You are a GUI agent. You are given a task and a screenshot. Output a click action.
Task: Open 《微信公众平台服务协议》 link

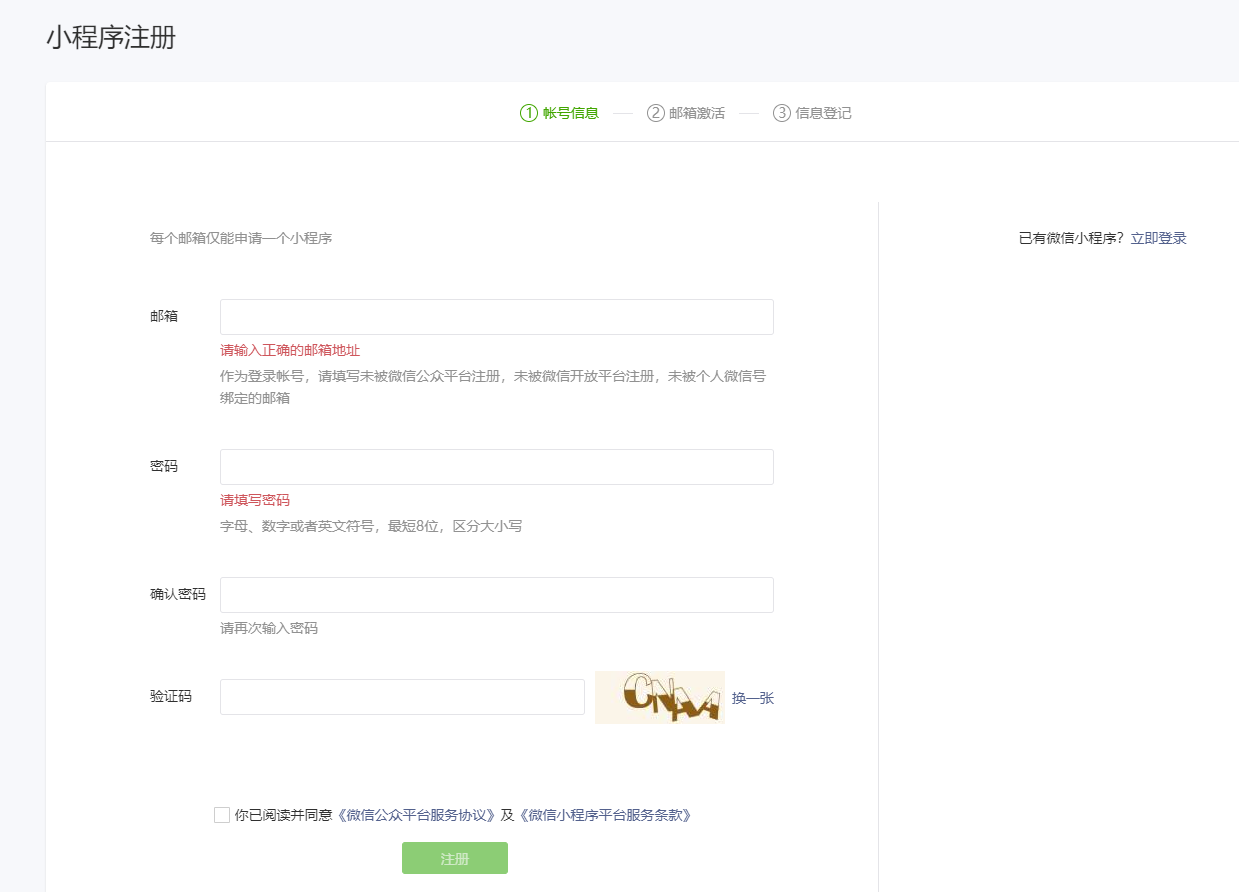click(x=415, y=815)
